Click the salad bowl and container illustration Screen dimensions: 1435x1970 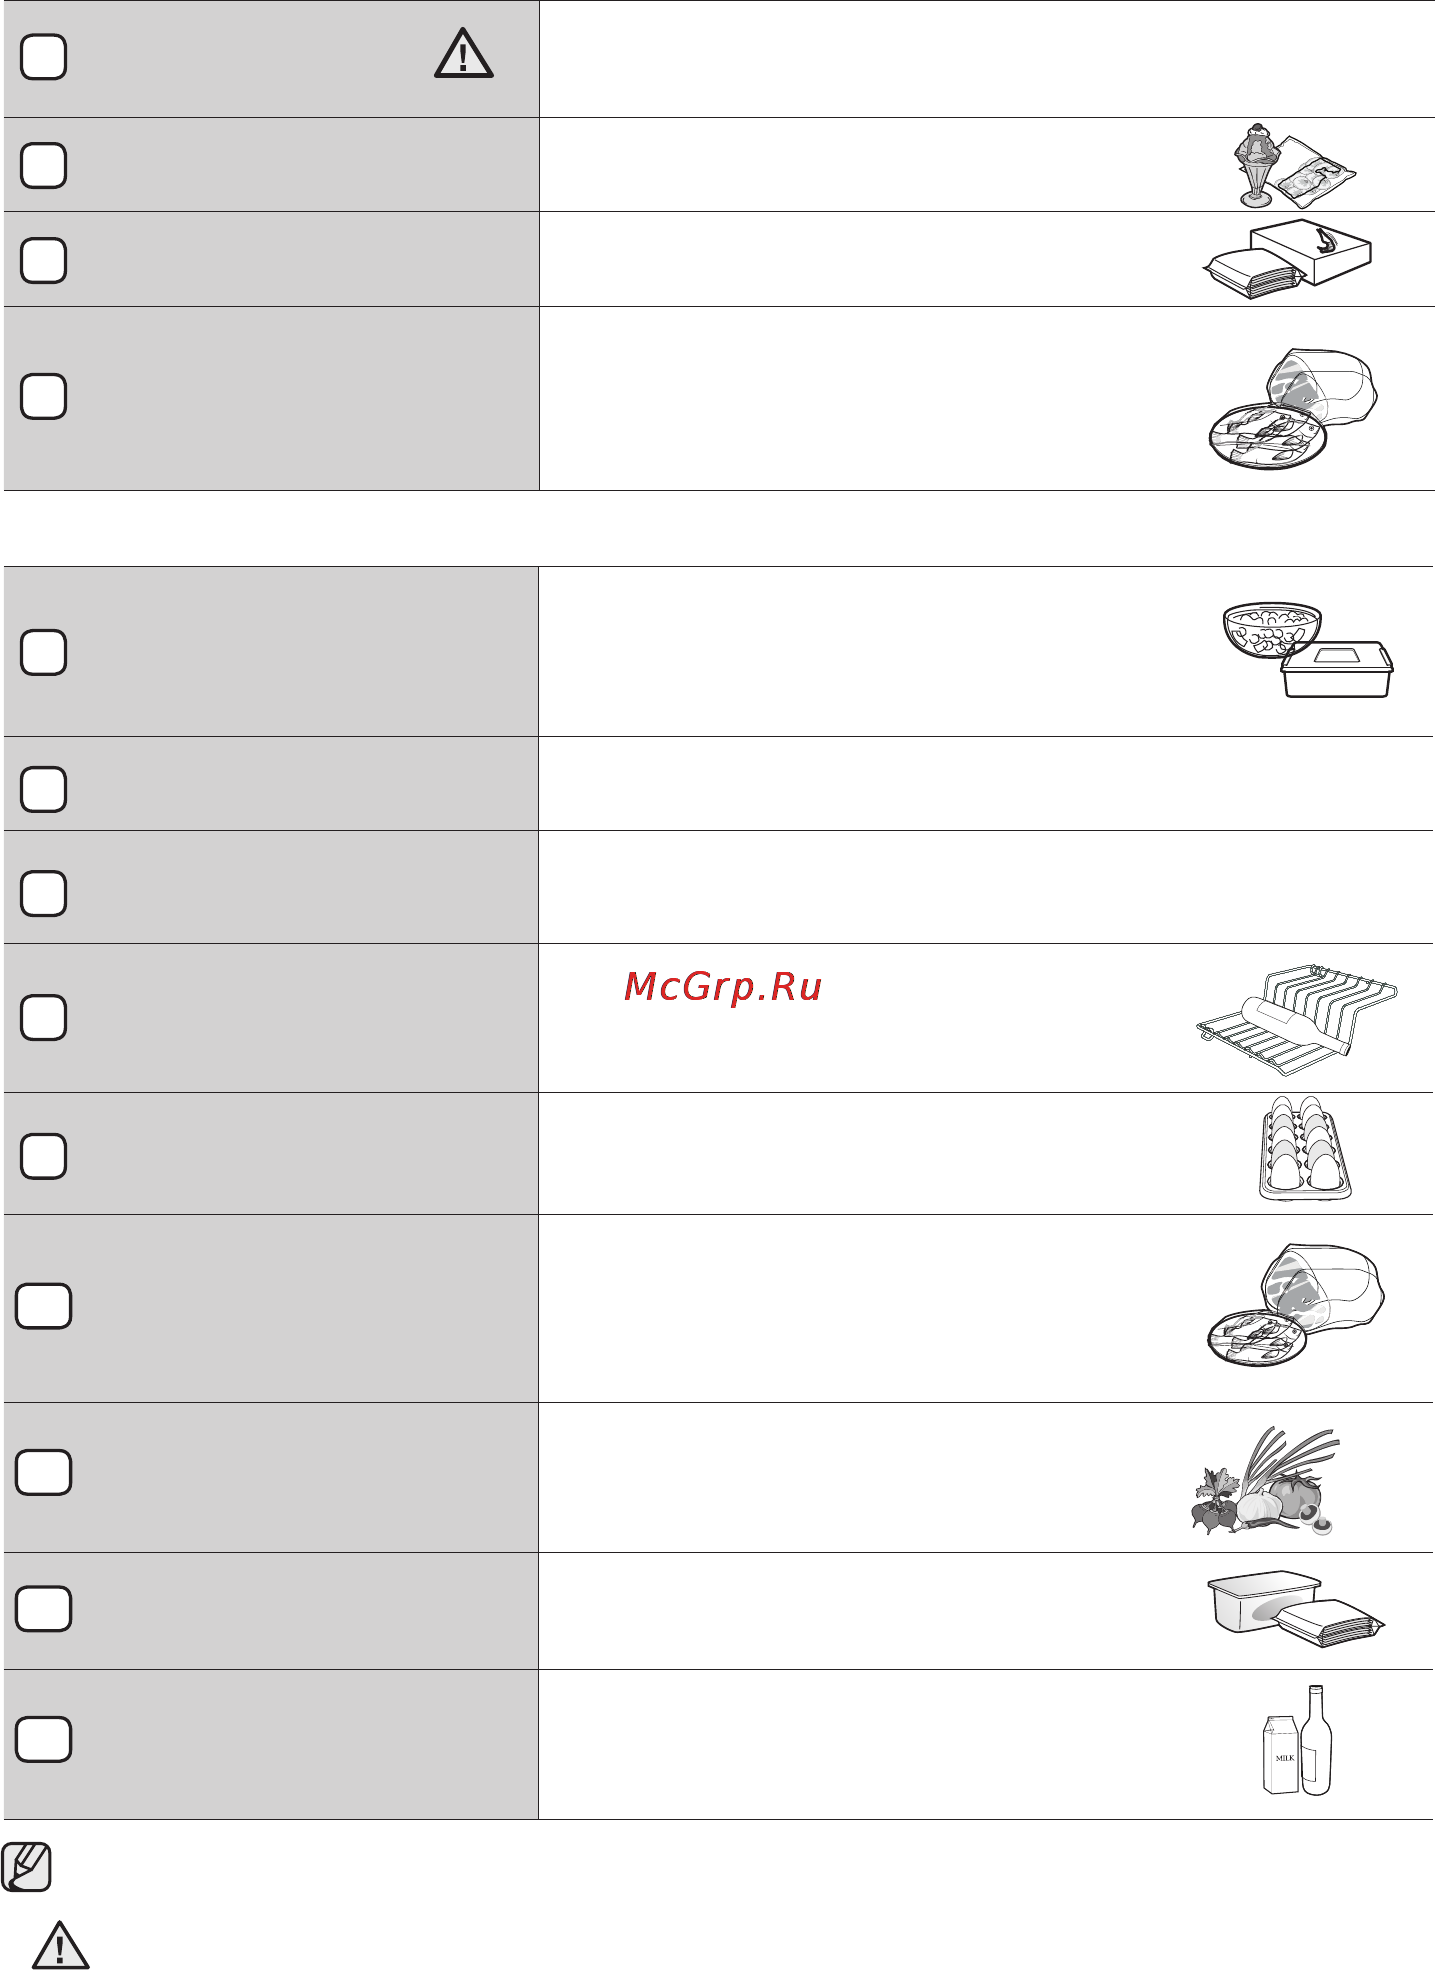tap(1308, 650)
